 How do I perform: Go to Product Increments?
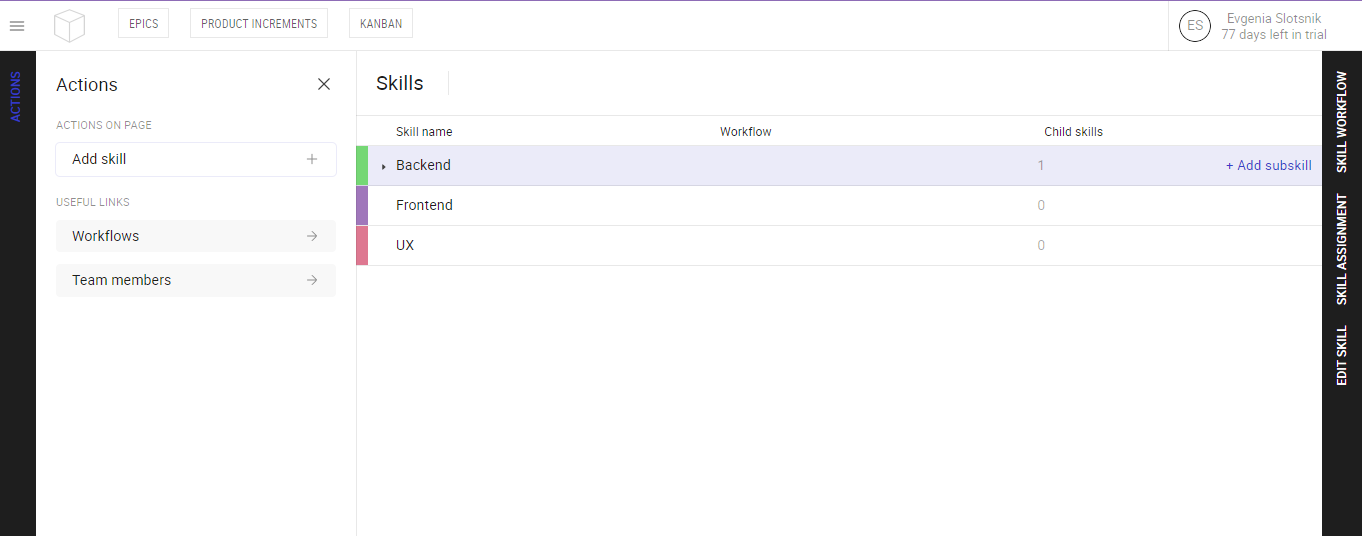pyautogui.click(x=259, y=24)
